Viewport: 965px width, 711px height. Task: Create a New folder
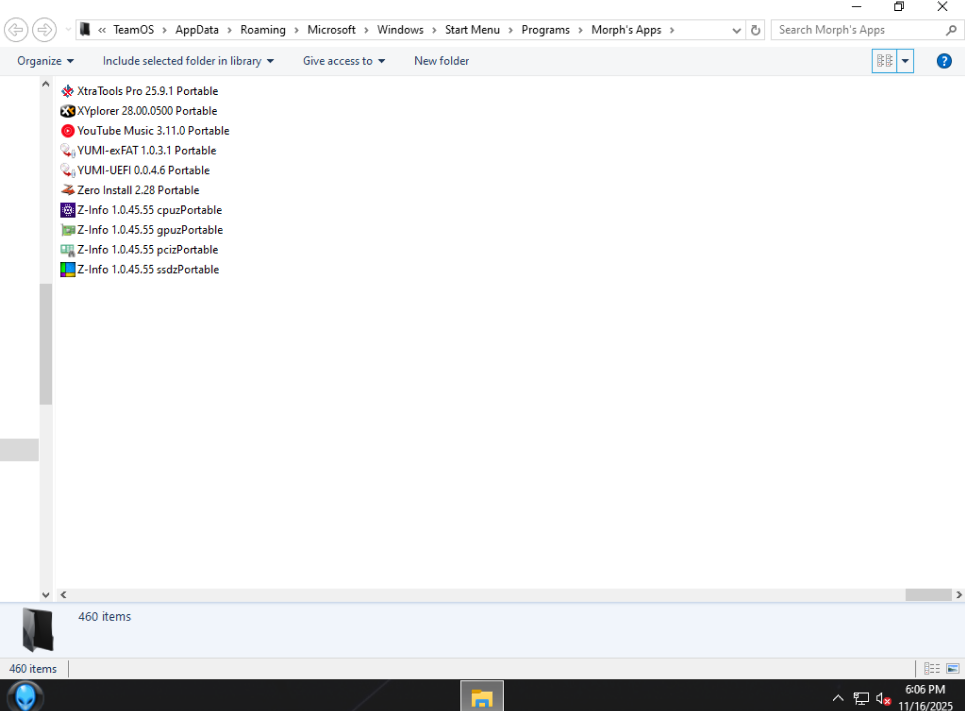[x=441, y=61]
